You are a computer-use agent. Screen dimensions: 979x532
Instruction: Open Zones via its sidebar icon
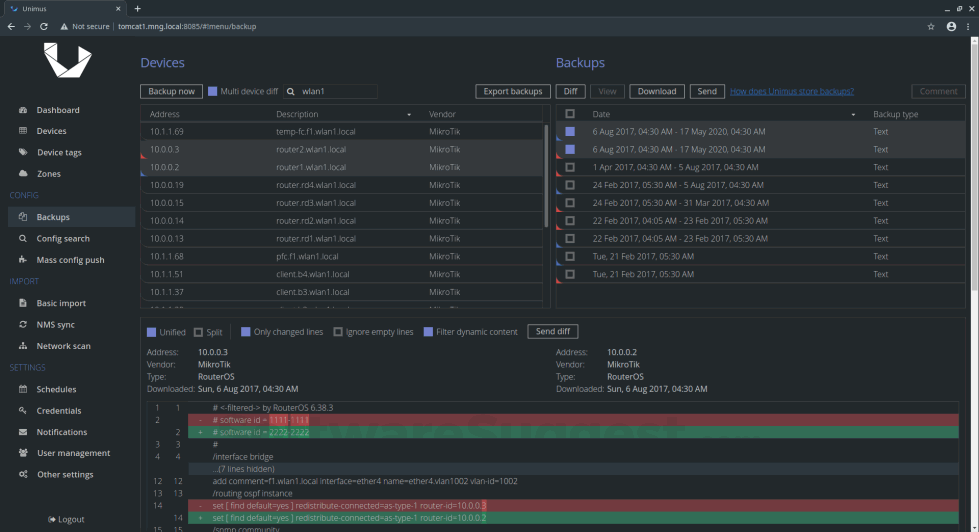(23, 174)
